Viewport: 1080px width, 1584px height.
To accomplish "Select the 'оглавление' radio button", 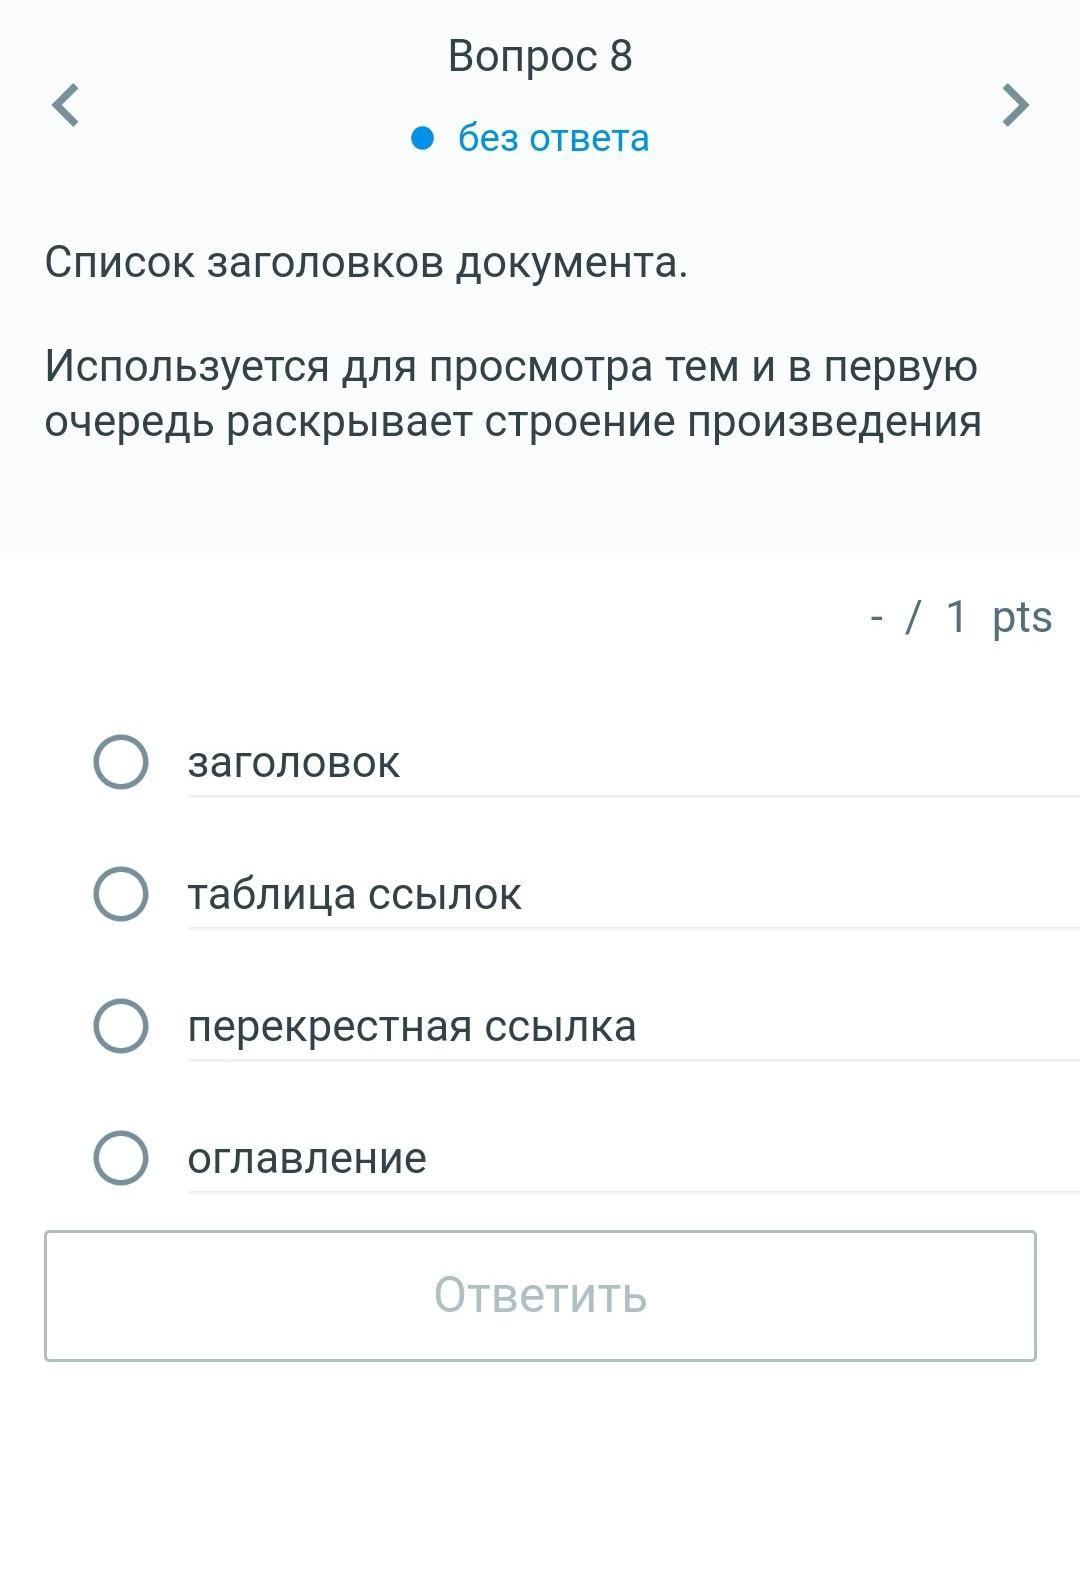I will click(121, 1158).
